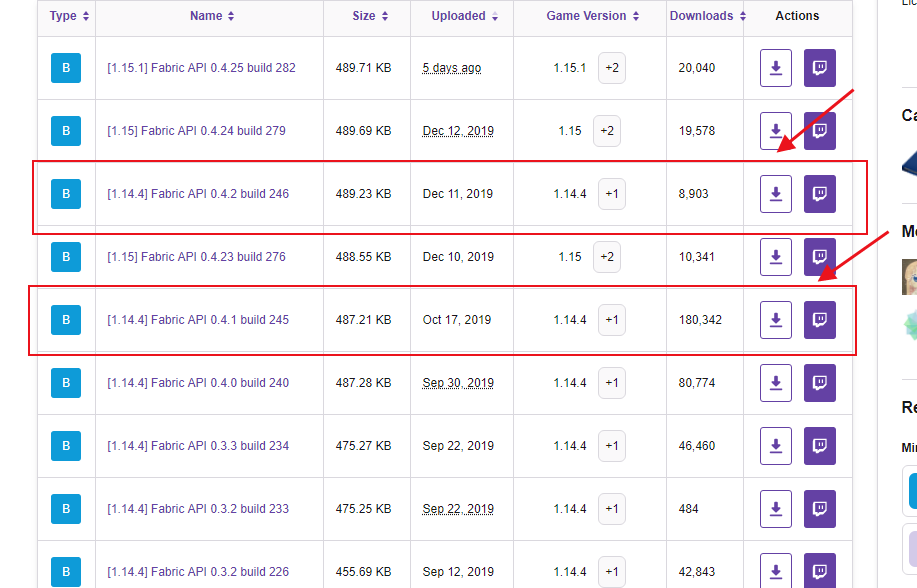
Task: Open [1.15] Fabric API 0.4.23 build 276
Action: tap(196, 257)
